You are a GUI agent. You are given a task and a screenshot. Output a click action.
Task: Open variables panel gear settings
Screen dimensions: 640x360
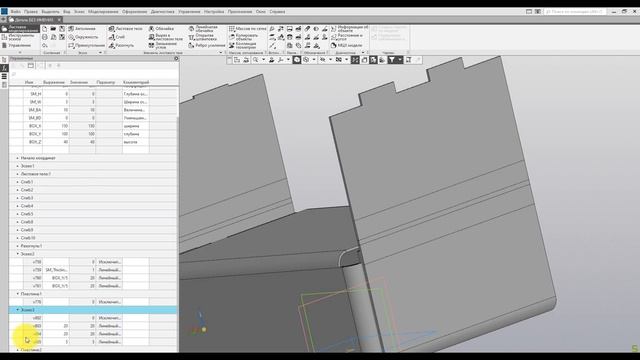click(176, 59)
